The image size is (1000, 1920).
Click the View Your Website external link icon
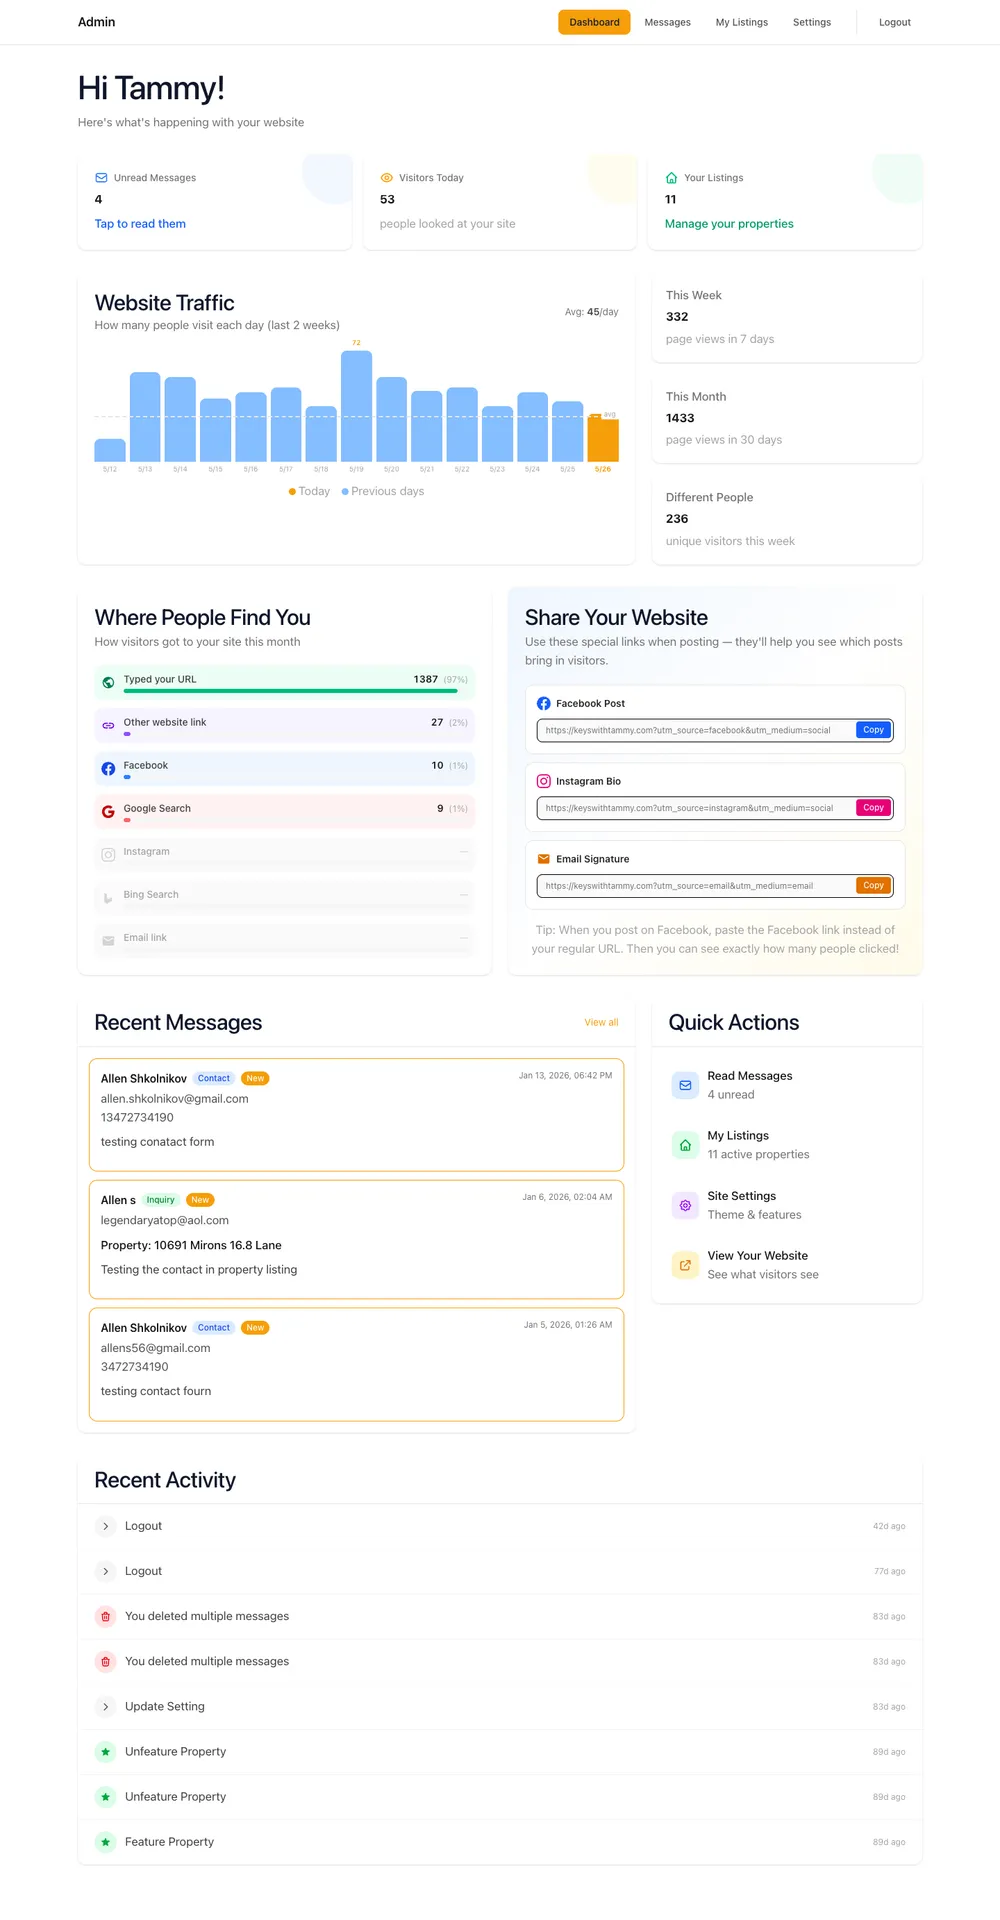click(x=685, y=1265)
